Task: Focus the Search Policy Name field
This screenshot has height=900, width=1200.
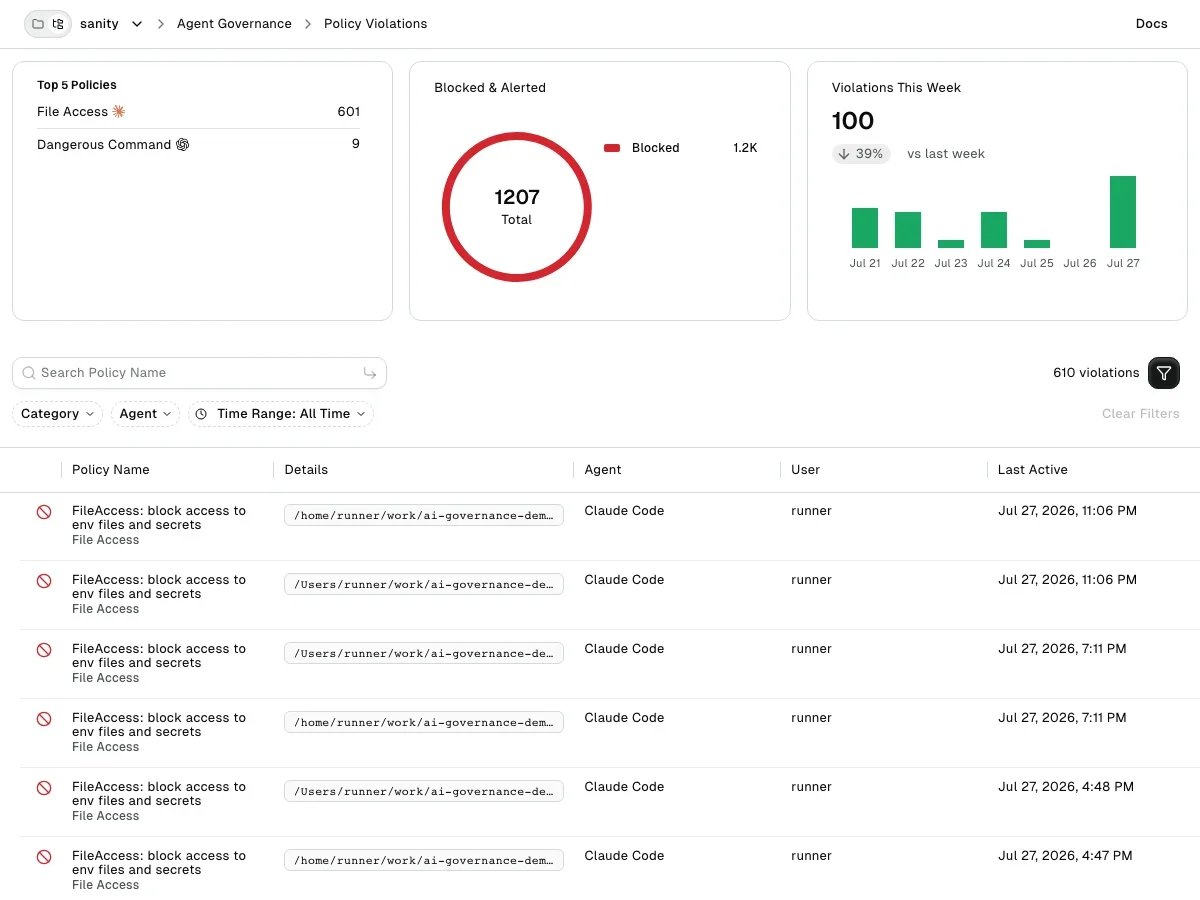Action: (x=199, y=373)
